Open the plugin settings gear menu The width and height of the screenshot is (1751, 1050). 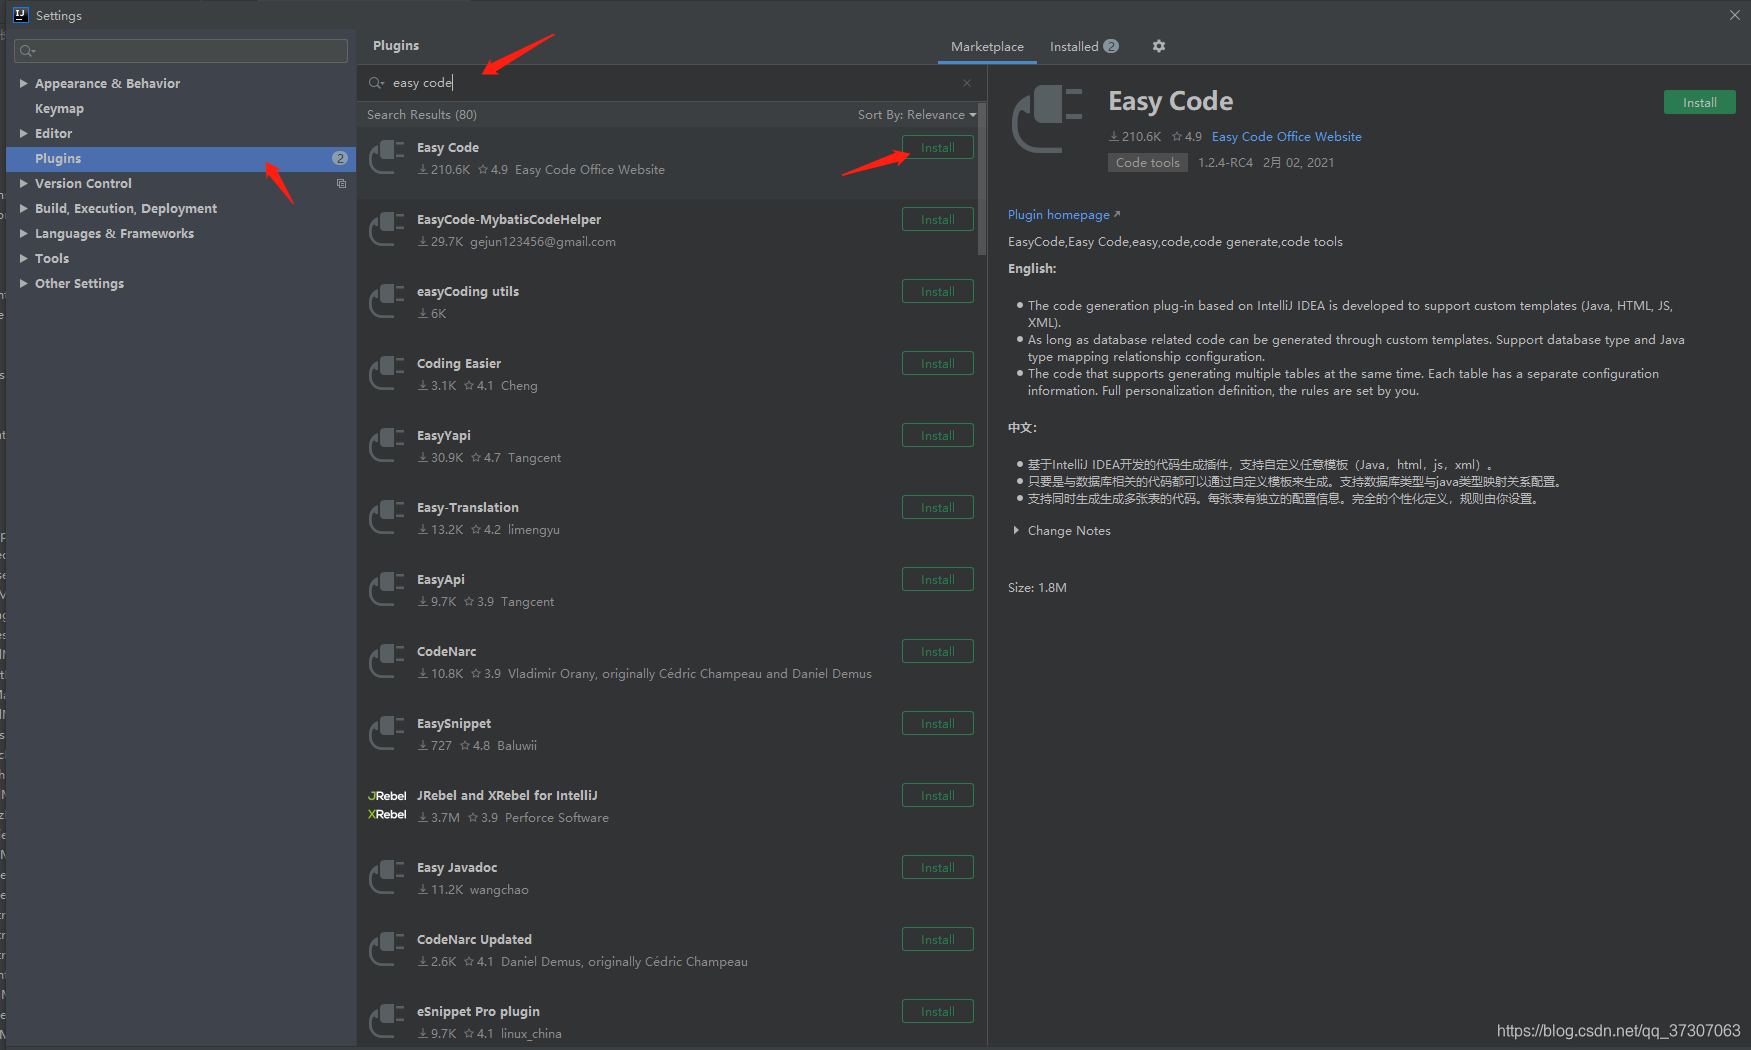(1158, 46)
